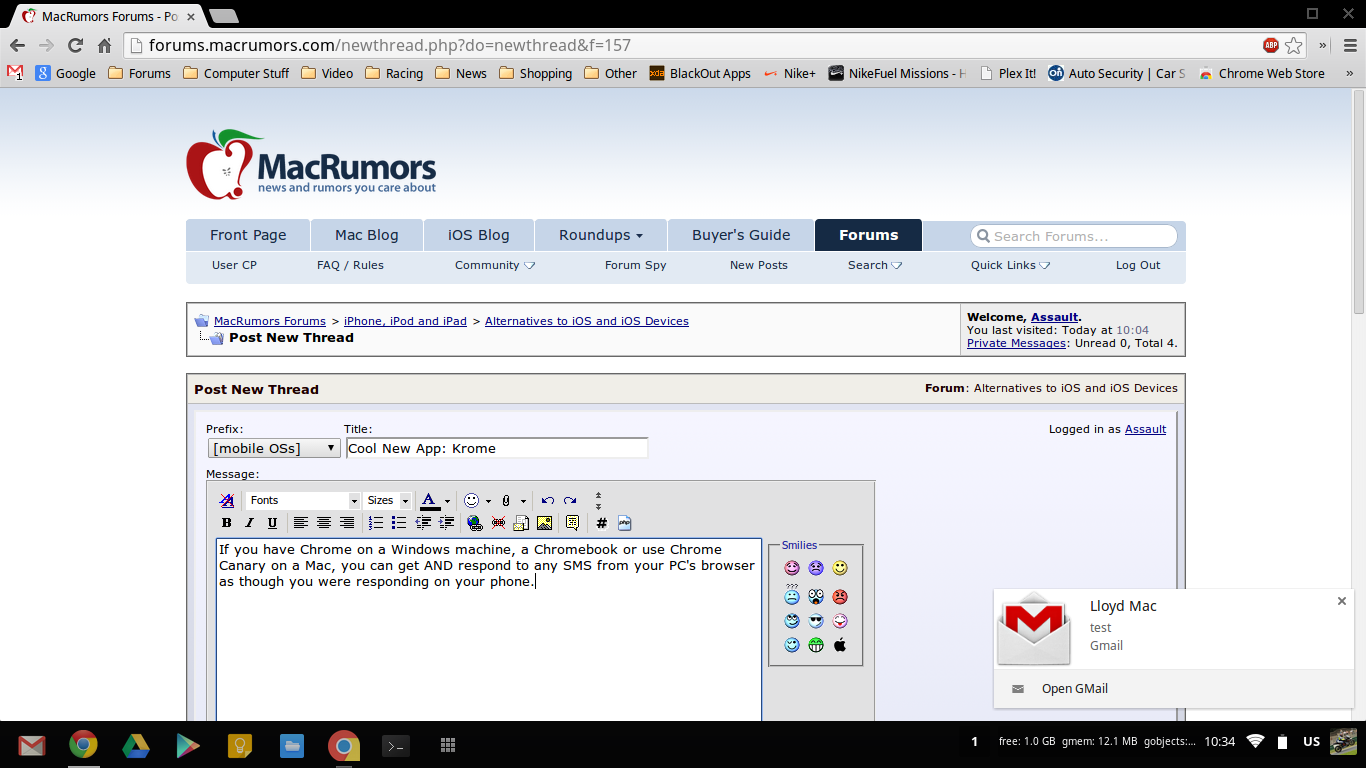Viewport: 1366px width, 768px height.
Task: Open the Mac Blog tab
Action: (367, 235)
